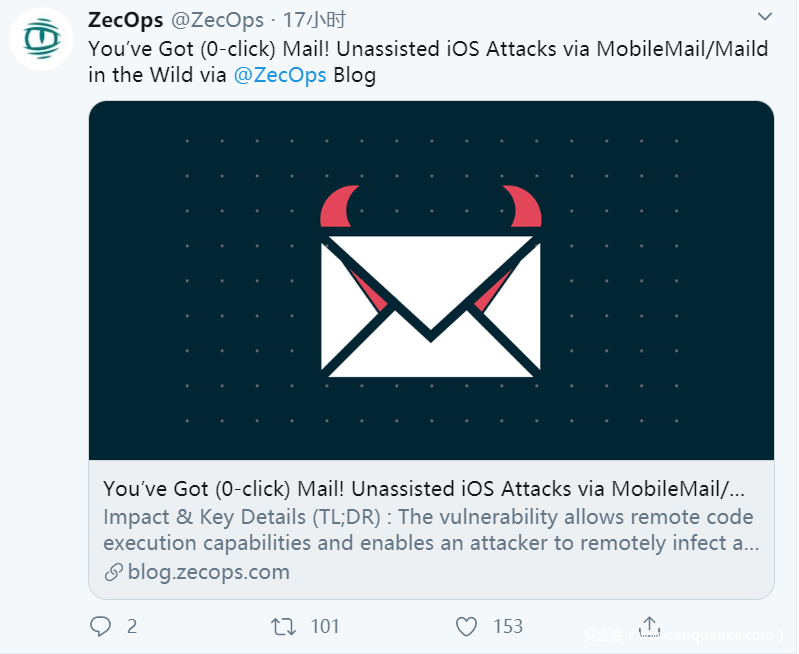799x654 pixels.
Task: Click the Impact & Key Details card description
Action: click(428, 530)
